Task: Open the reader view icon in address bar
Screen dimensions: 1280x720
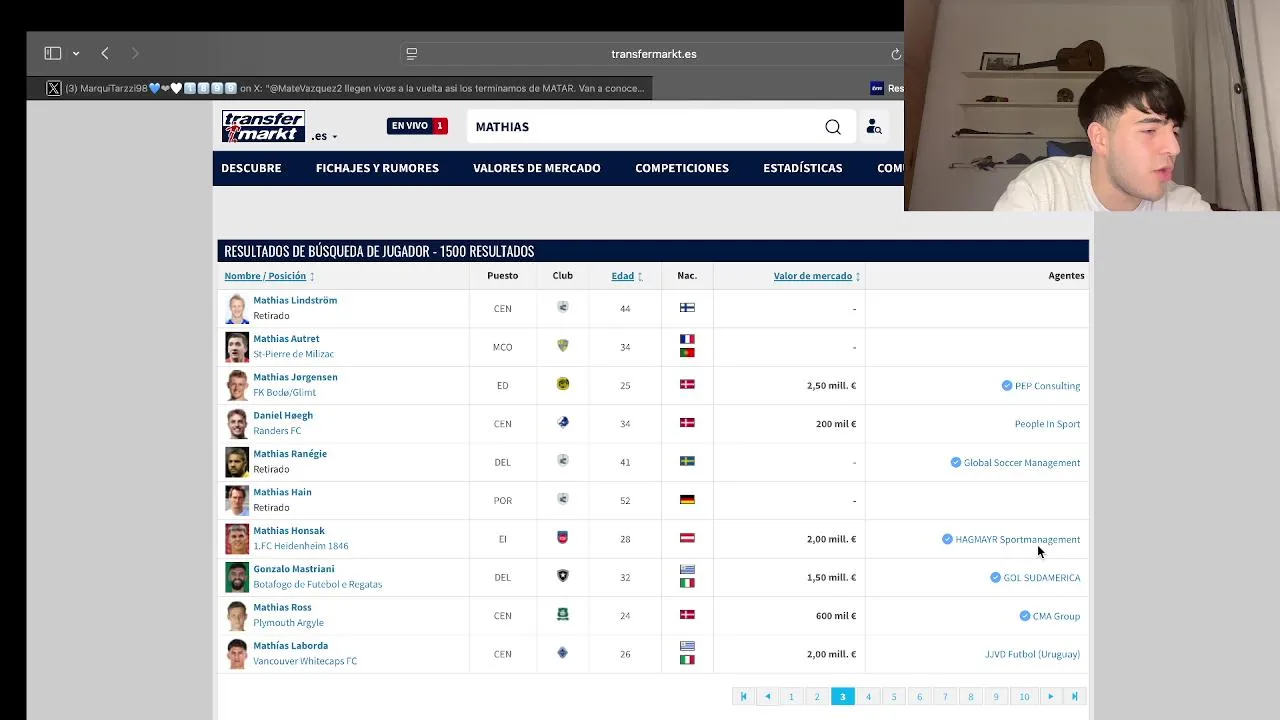Action: coord(412,54)
